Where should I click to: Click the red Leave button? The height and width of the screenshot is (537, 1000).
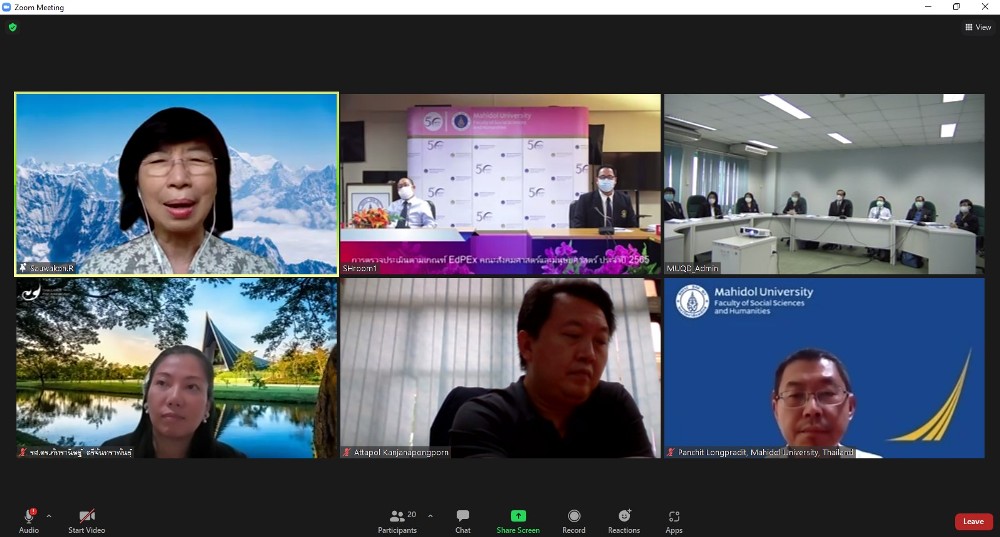pyautogui.click(x=973, y=521)
